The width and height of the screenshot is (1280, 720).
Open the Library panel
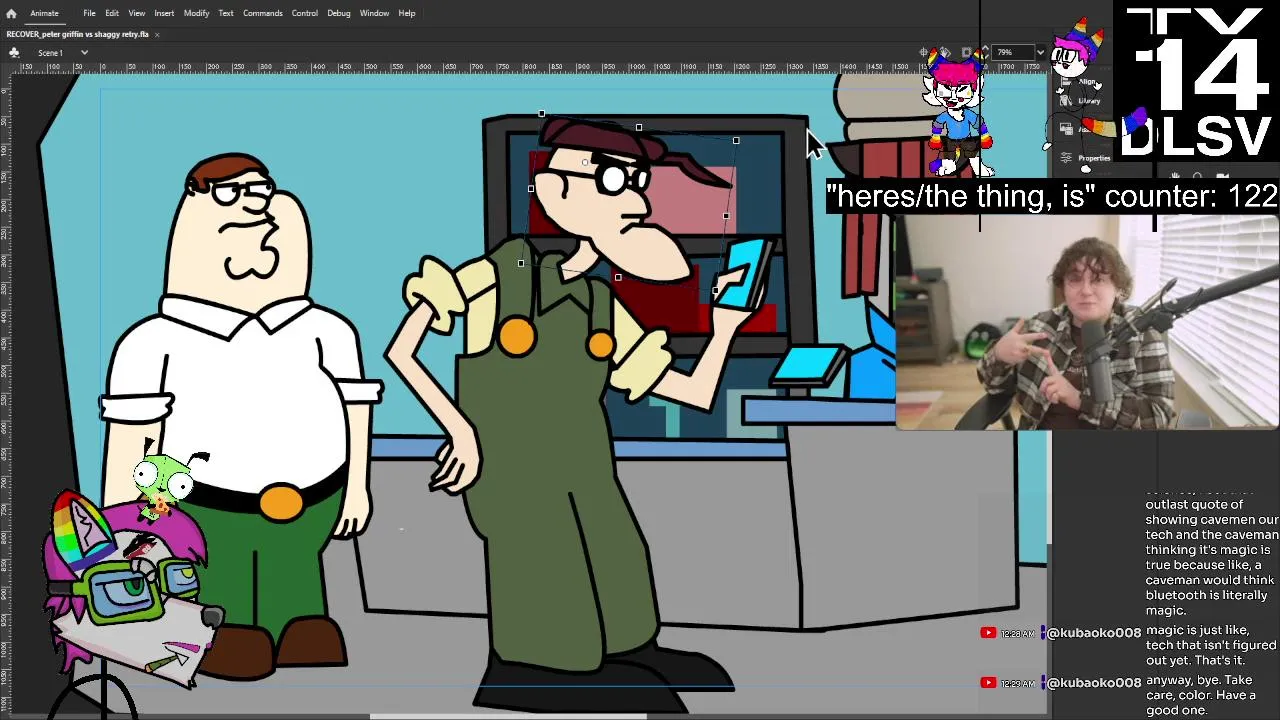point(1088,100)
